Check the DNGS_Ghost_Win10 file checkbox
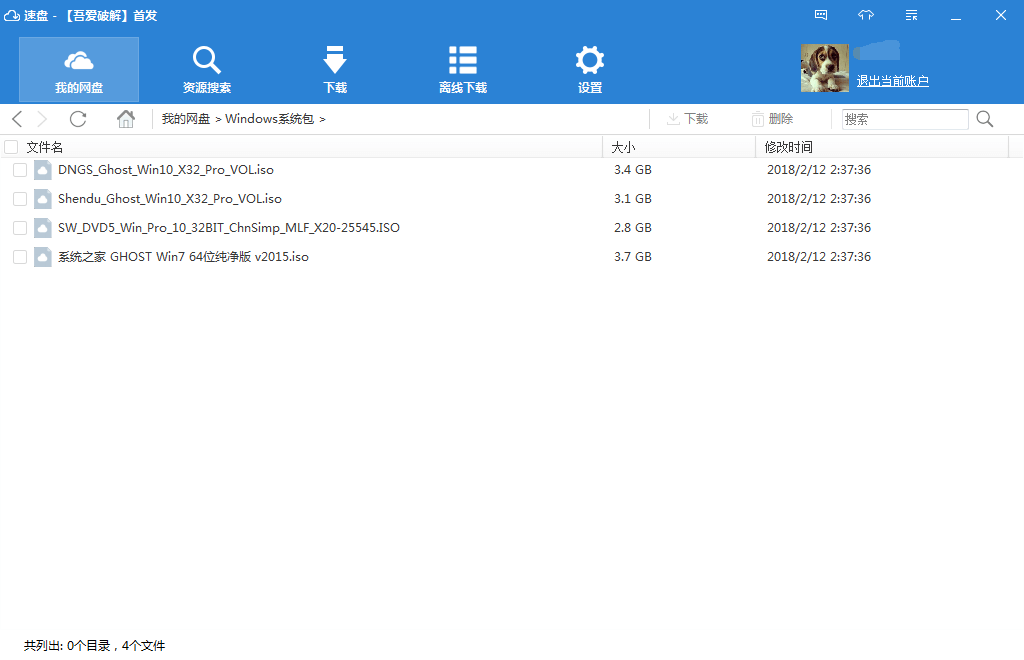Screen dimensions: 1024x660 point(20,170)
